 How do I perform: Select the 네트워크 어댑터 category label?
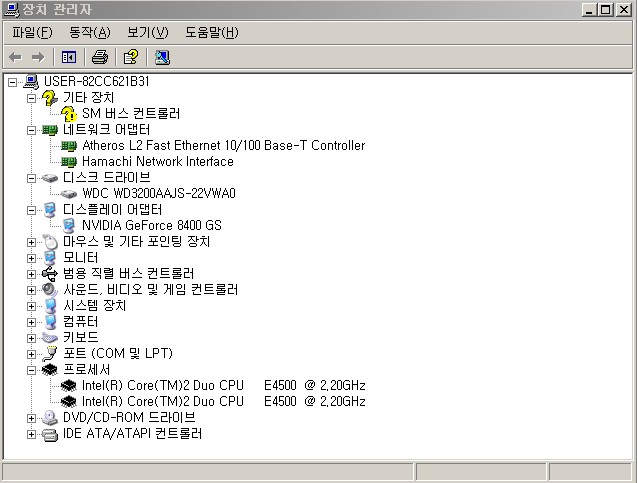106,130
